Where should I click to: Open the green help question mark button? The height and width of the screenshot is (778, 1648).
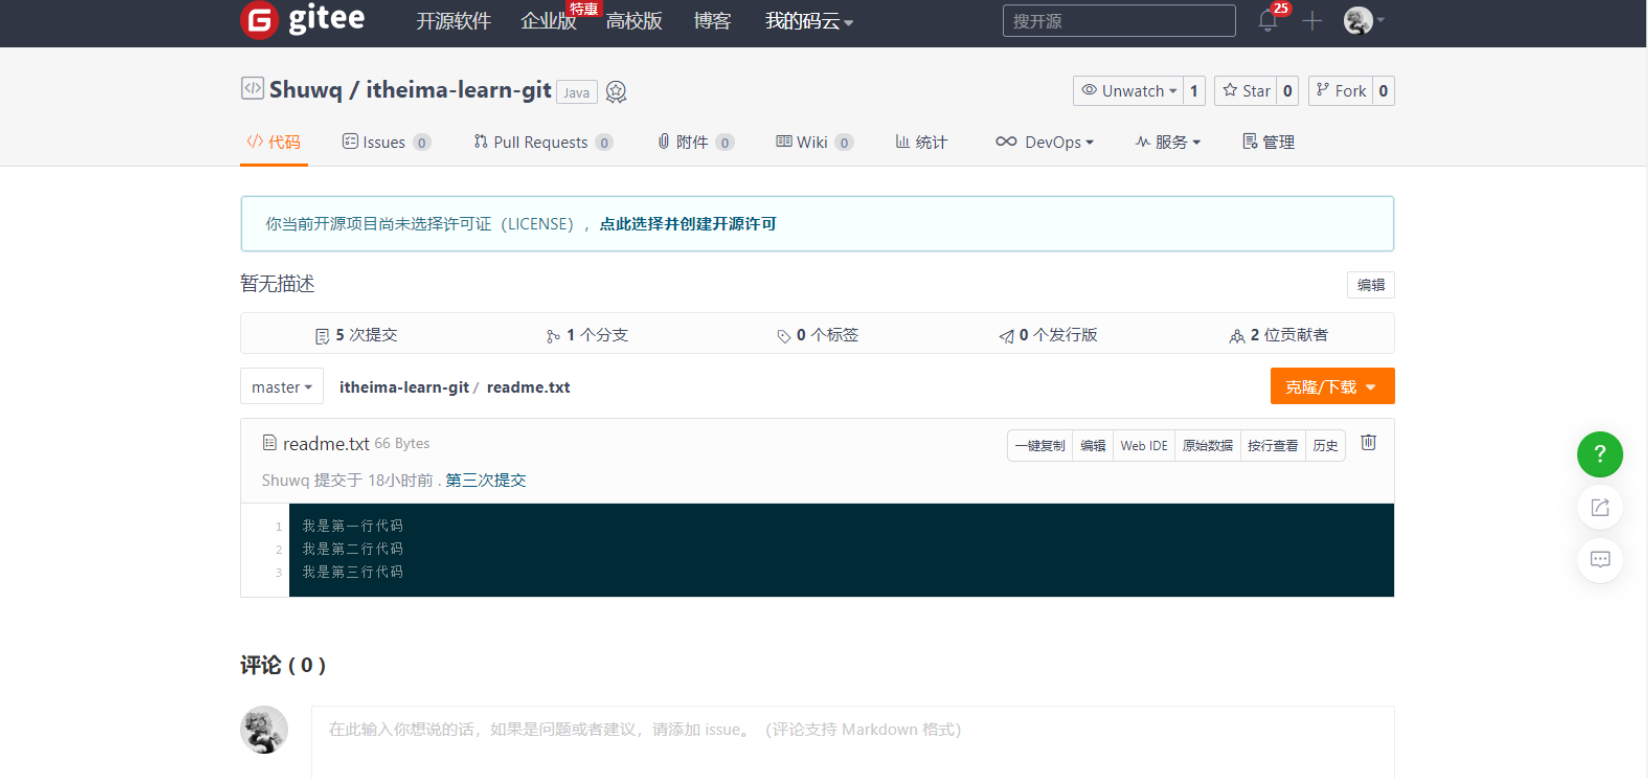(1599, 454)
